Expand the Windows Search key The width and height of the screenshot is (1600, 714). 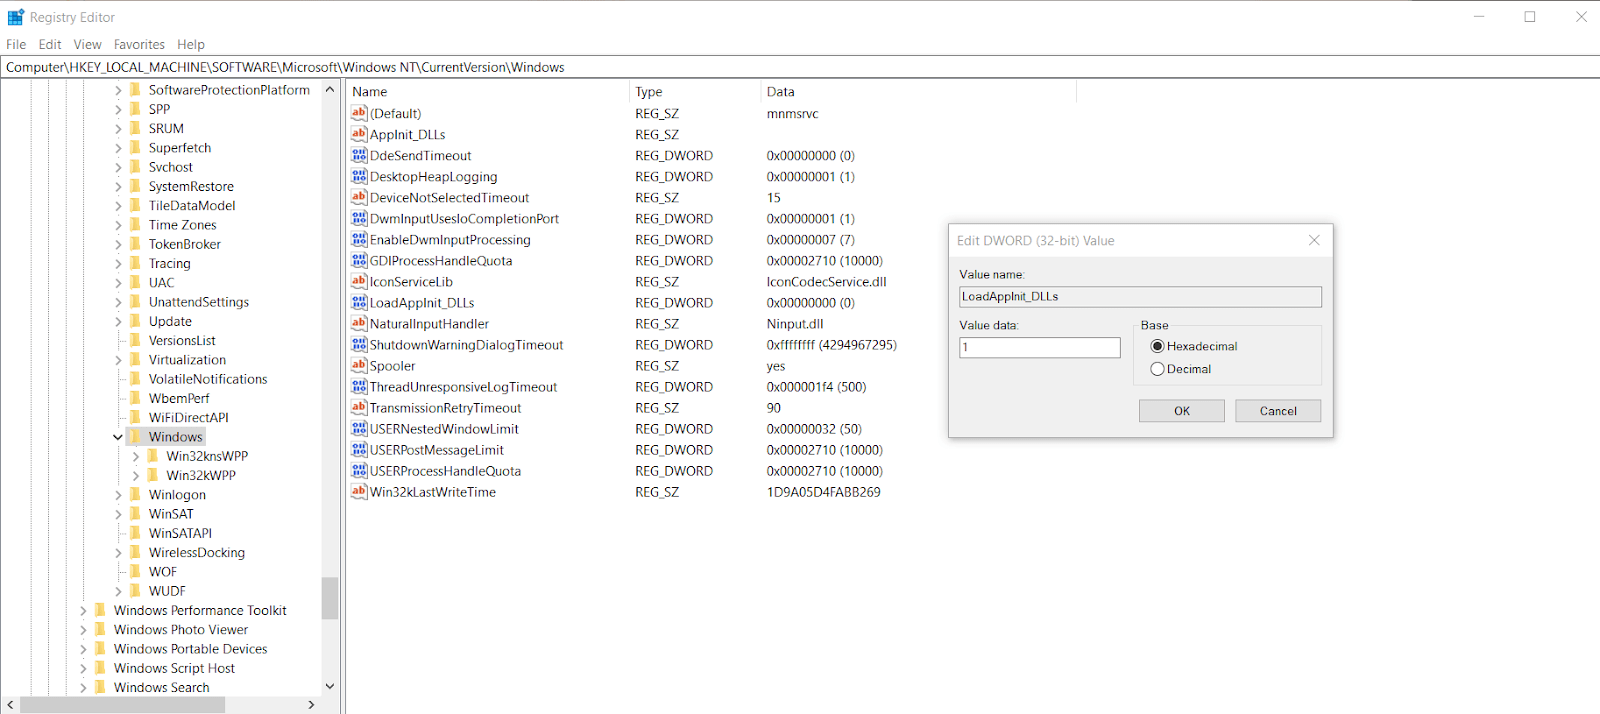83,687
